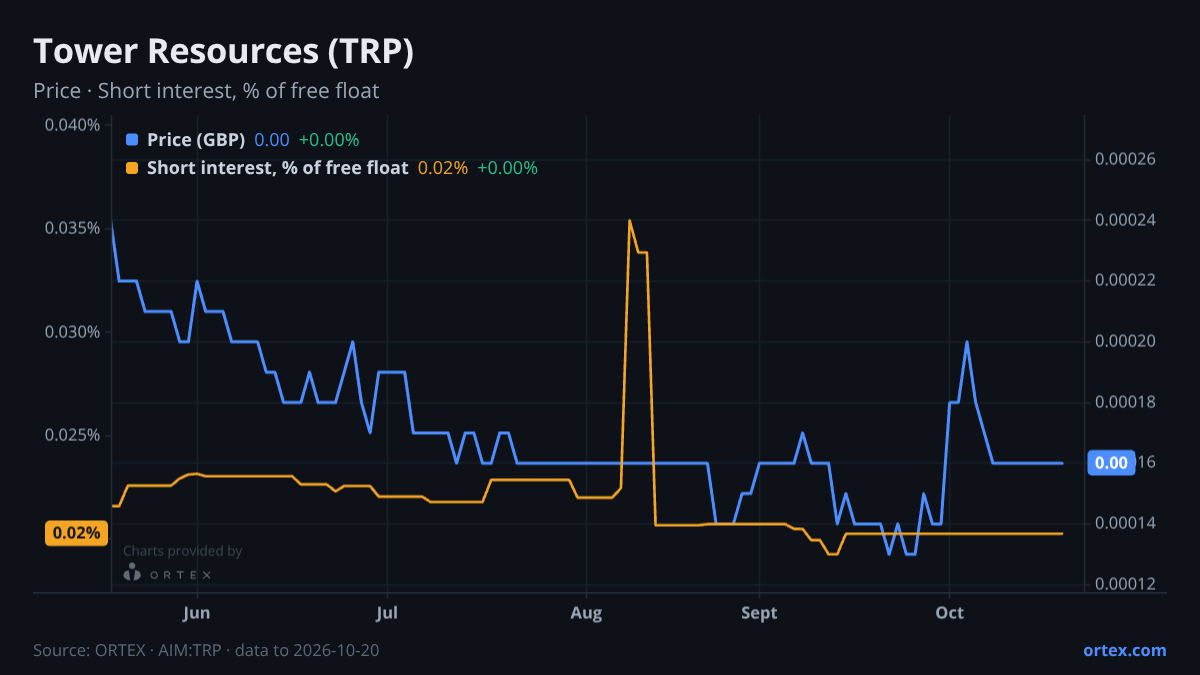Click the 0.00014 right axis label

click(x=1125, y=523)
